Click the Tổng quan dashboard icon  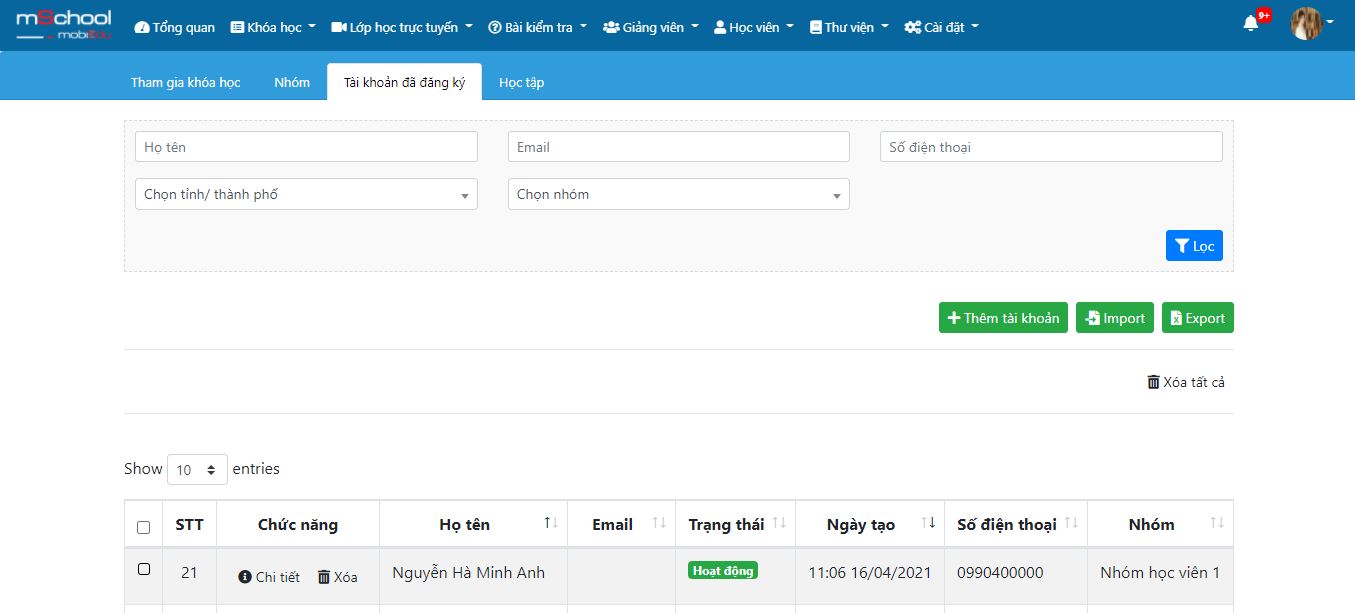(x=141, y=27)
